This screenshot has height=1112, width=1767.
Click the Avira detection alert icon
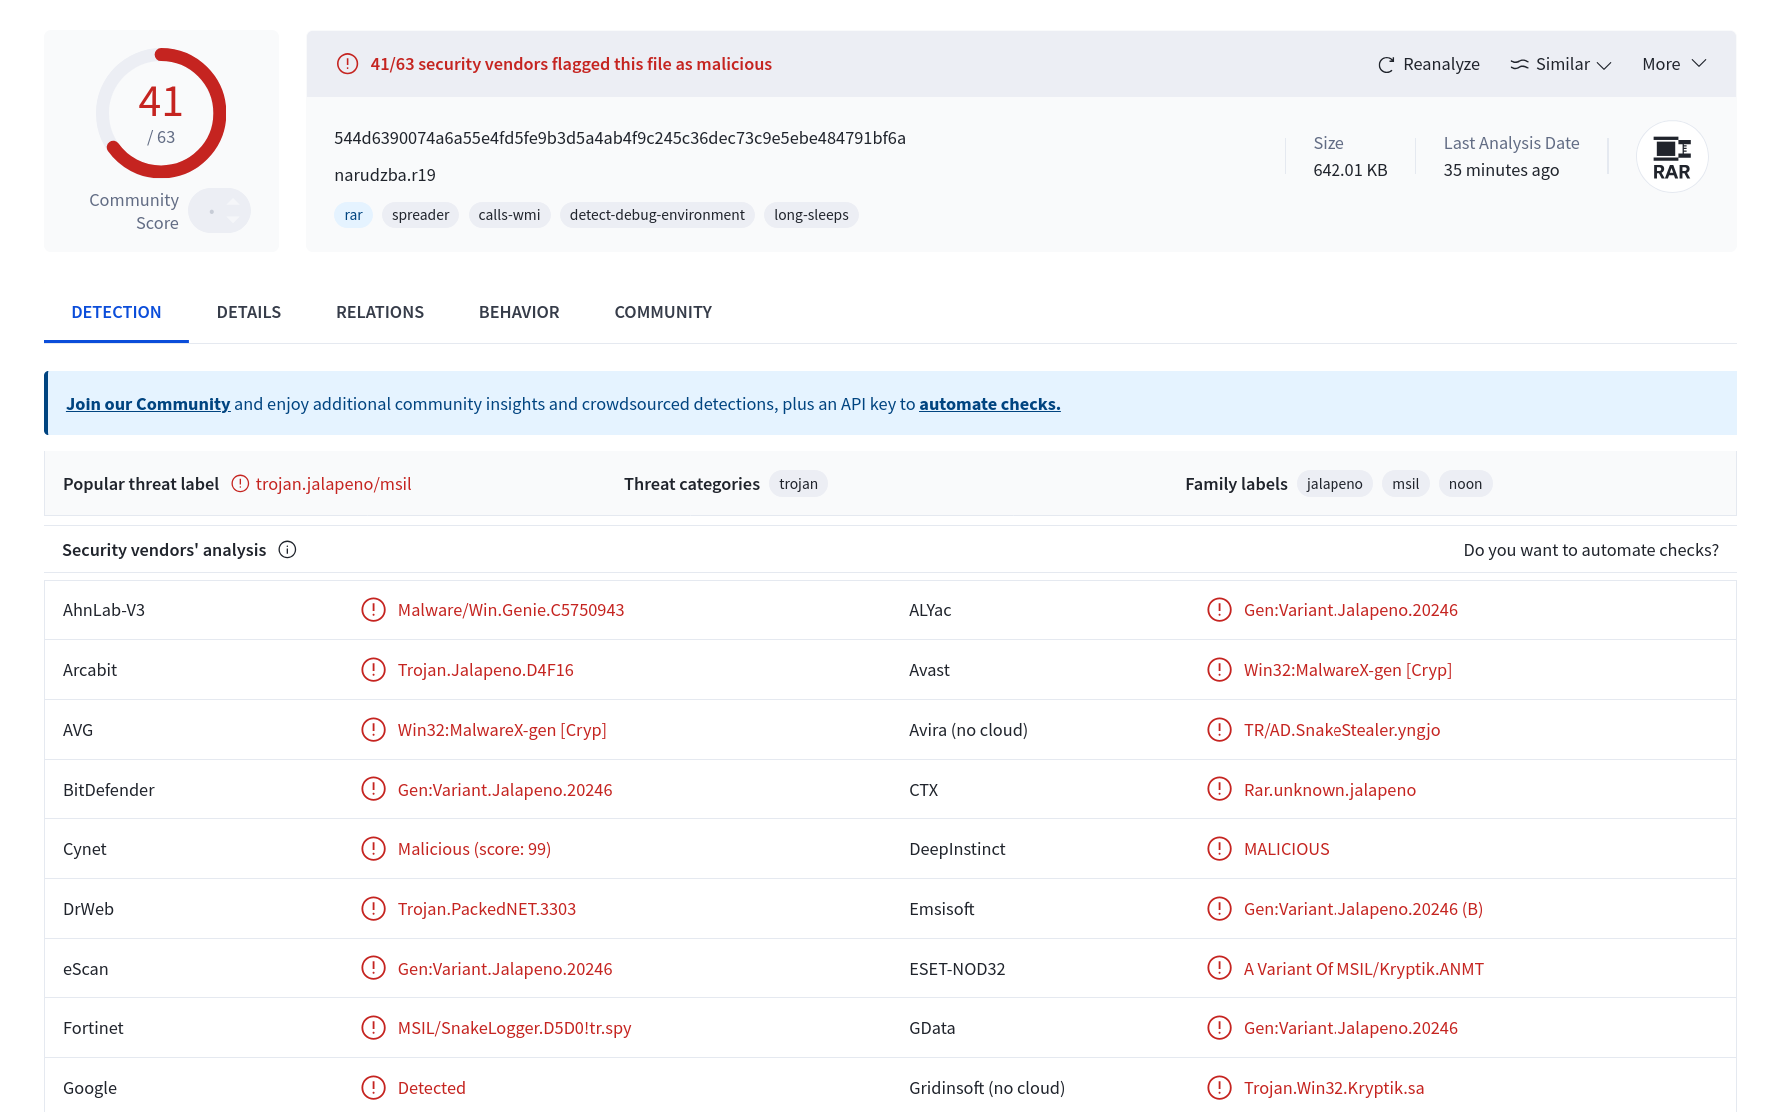[x=1219, y=730]
